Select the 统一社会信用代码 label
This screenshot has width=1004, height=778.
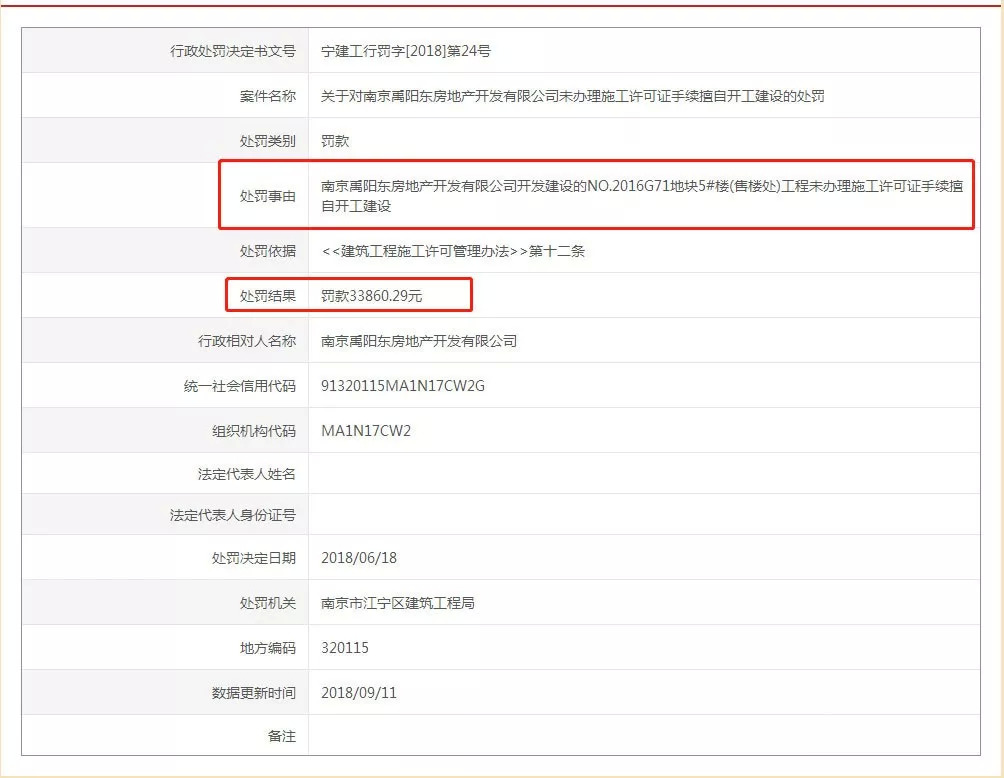[x=239, y=385]
